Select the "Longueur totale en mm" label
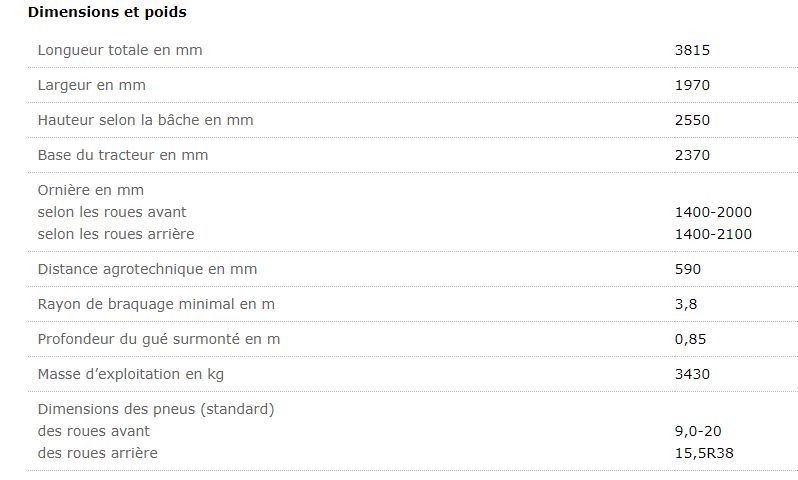Viewport: 798px width, 480px height. pos(120,50)
